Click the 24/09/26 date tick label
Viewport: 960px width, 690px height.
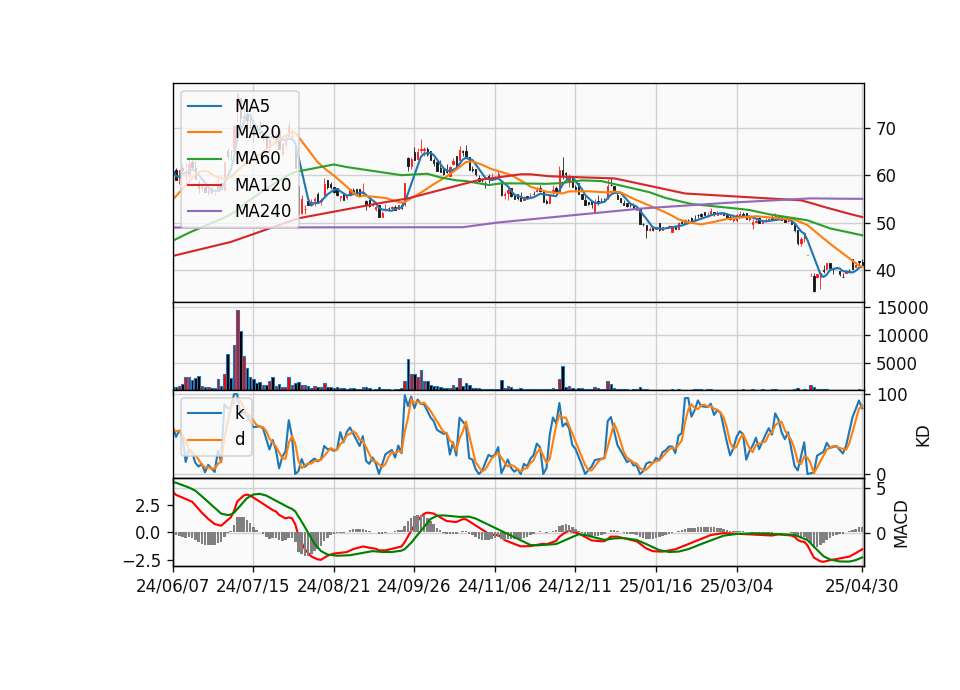coord(414,586)
